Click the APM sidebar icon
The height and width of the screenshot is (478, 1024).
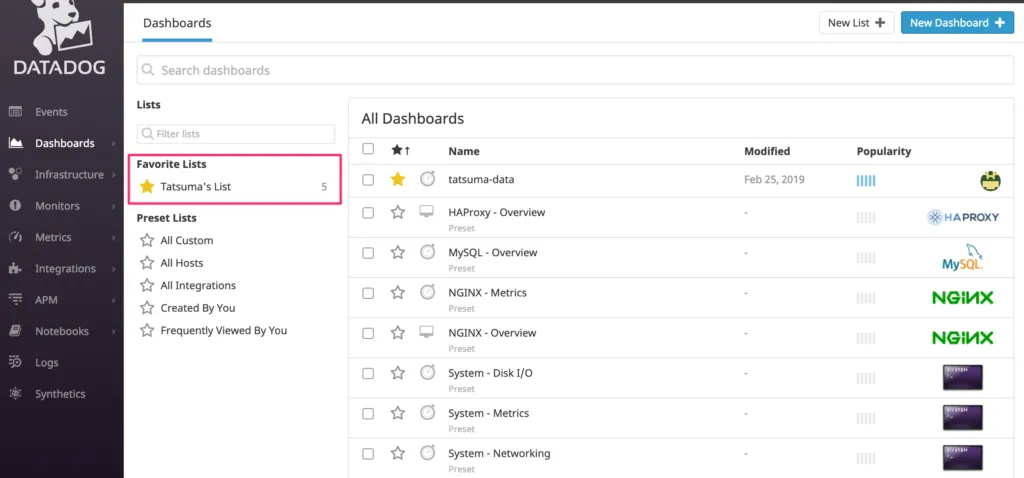[x=15, y=300]
